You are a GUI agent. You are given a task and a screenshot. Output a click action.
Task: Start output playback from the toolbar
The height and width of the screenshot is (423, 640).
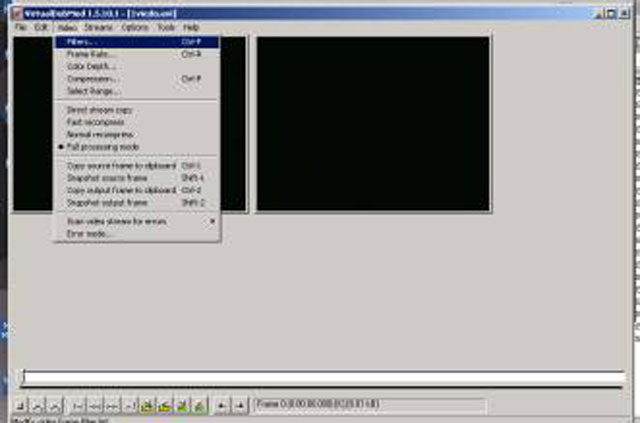coord(55,406)
